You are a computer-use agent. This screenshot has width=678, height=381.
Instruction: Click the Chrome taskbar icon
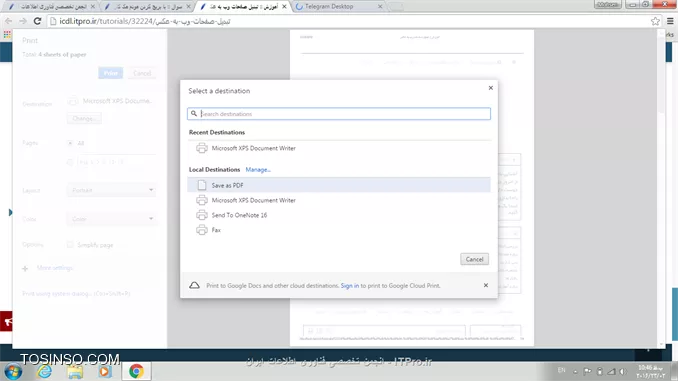(136, 371)
